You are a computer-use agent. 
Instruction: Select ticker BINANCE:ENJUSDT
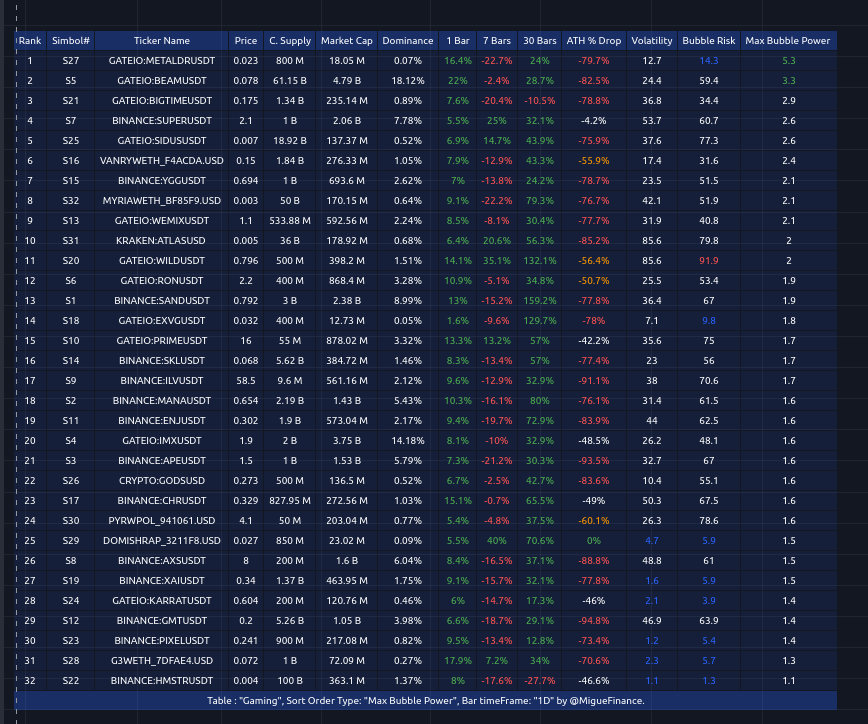(x=162, y=420)
